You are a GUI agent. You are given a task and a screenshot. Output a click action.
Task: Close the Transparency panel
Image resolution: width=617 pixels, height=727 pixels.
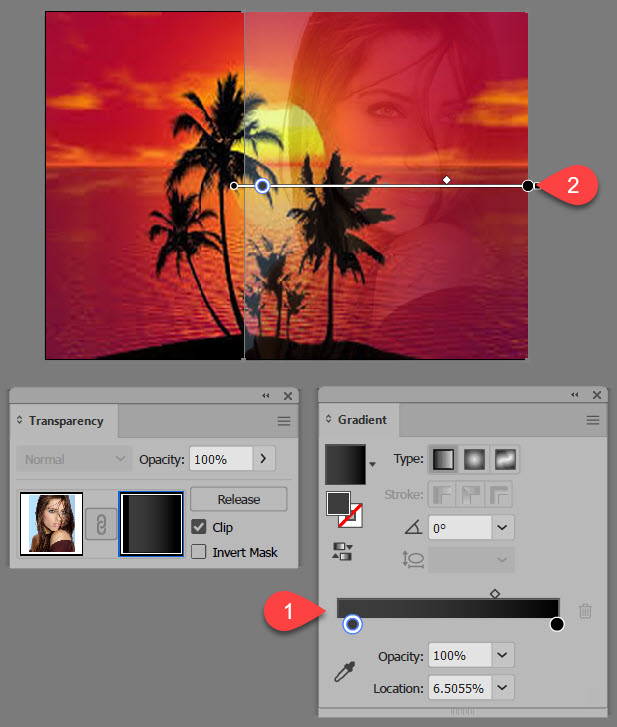click(x=288, y=396)
